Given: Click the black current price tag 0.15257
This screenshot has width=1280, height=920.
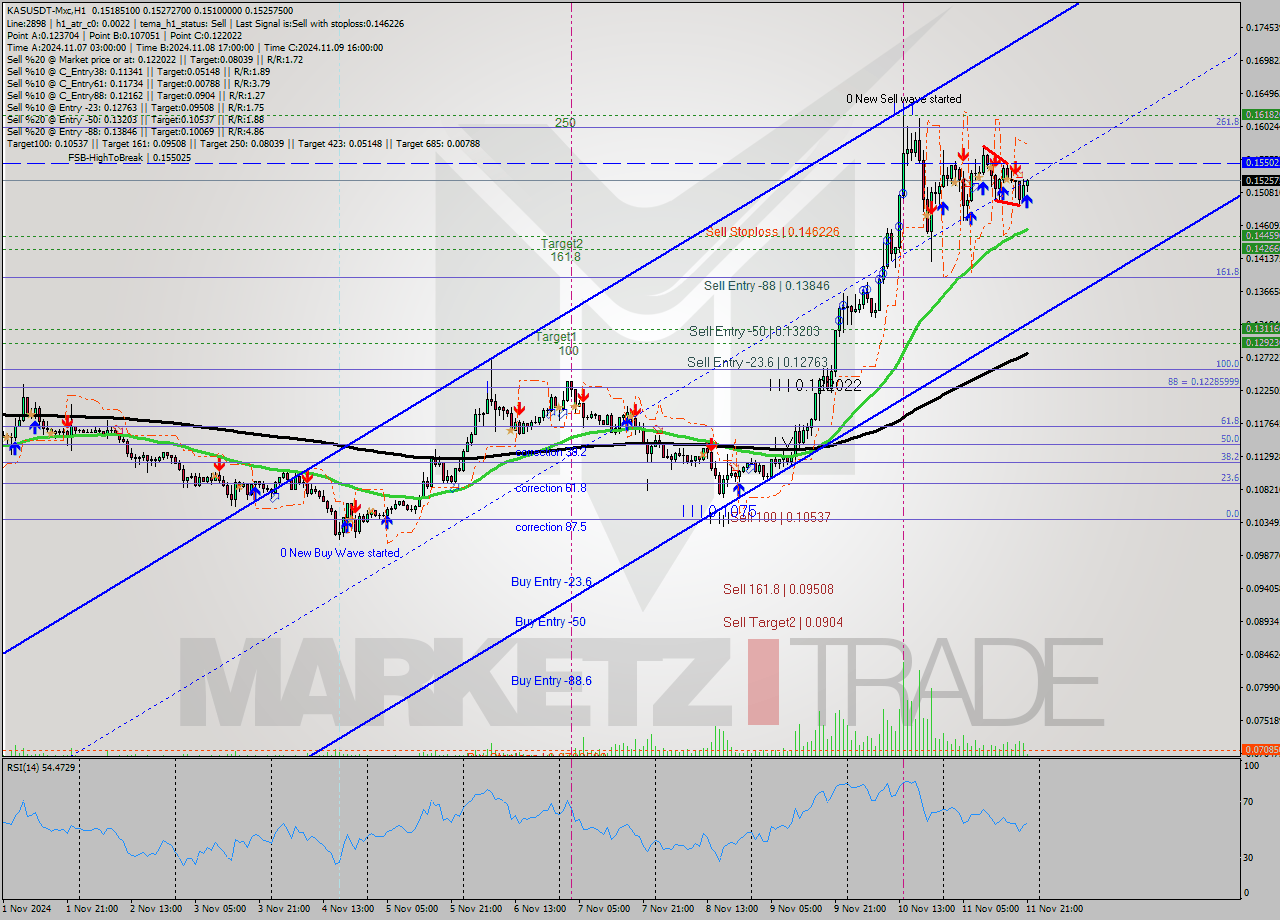Looking at the screenshot, I should point(1261,180).
